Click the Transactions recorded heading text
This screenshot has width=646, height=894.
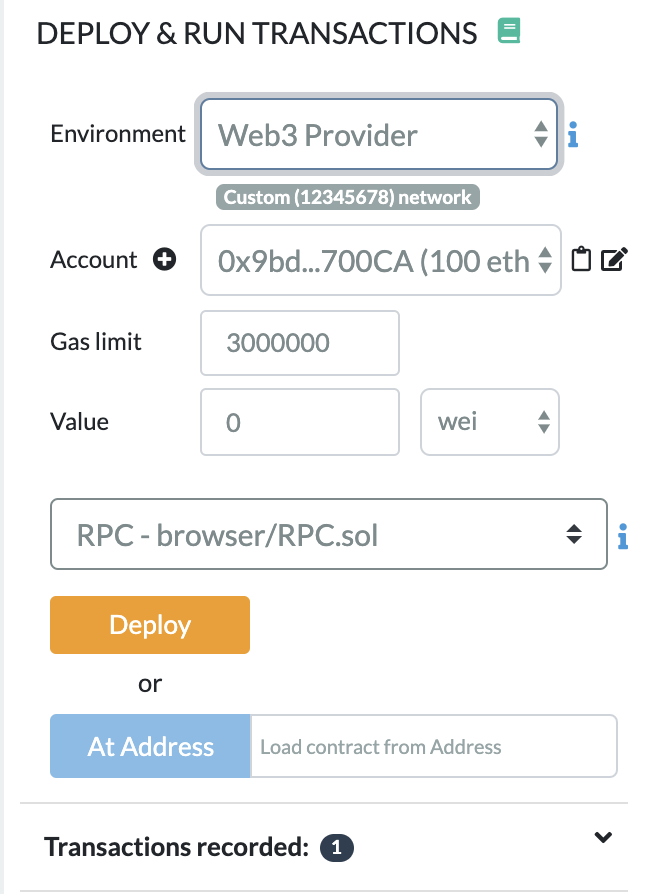[176, 848]
